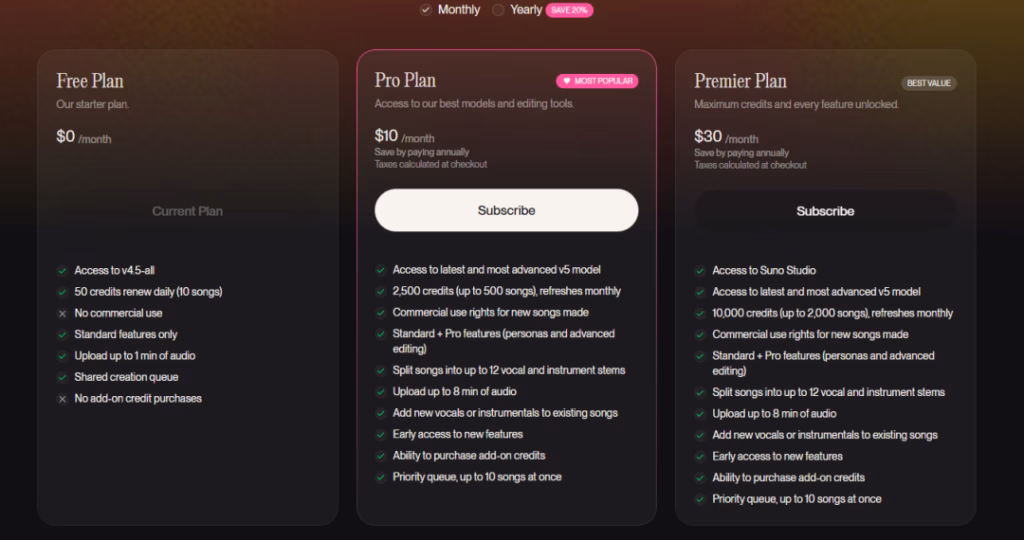Subscribe to the Premier Plan
The height and width of the screenshot is (540, 1024).
[x=825, y=211]
